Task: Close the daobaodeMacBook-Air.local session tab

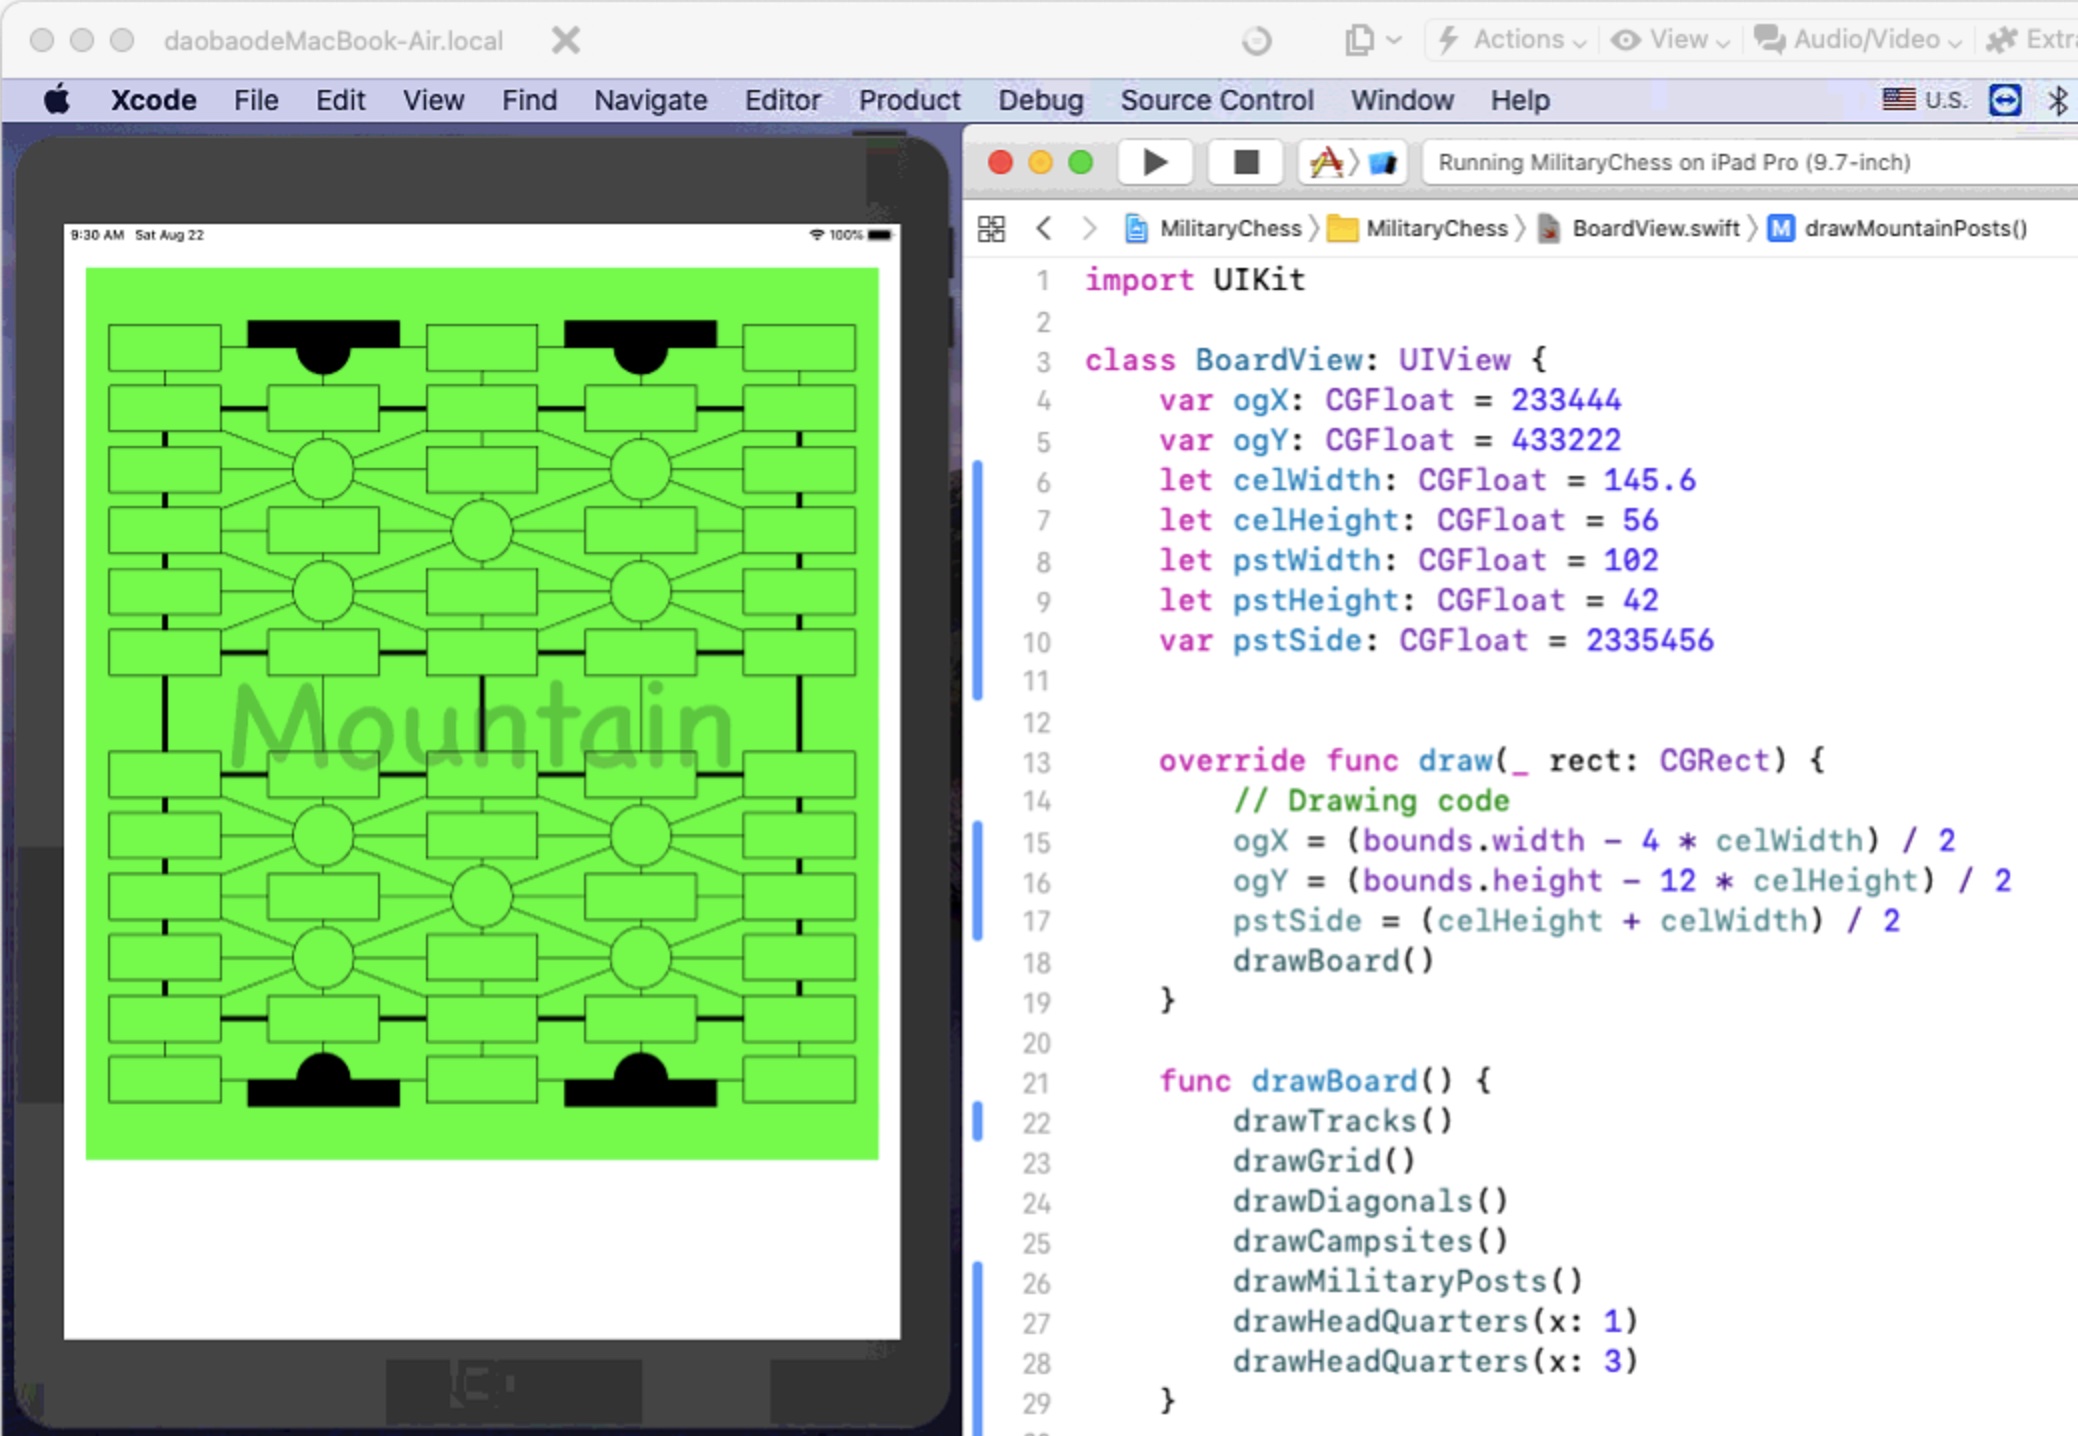Action: (566, 41)
